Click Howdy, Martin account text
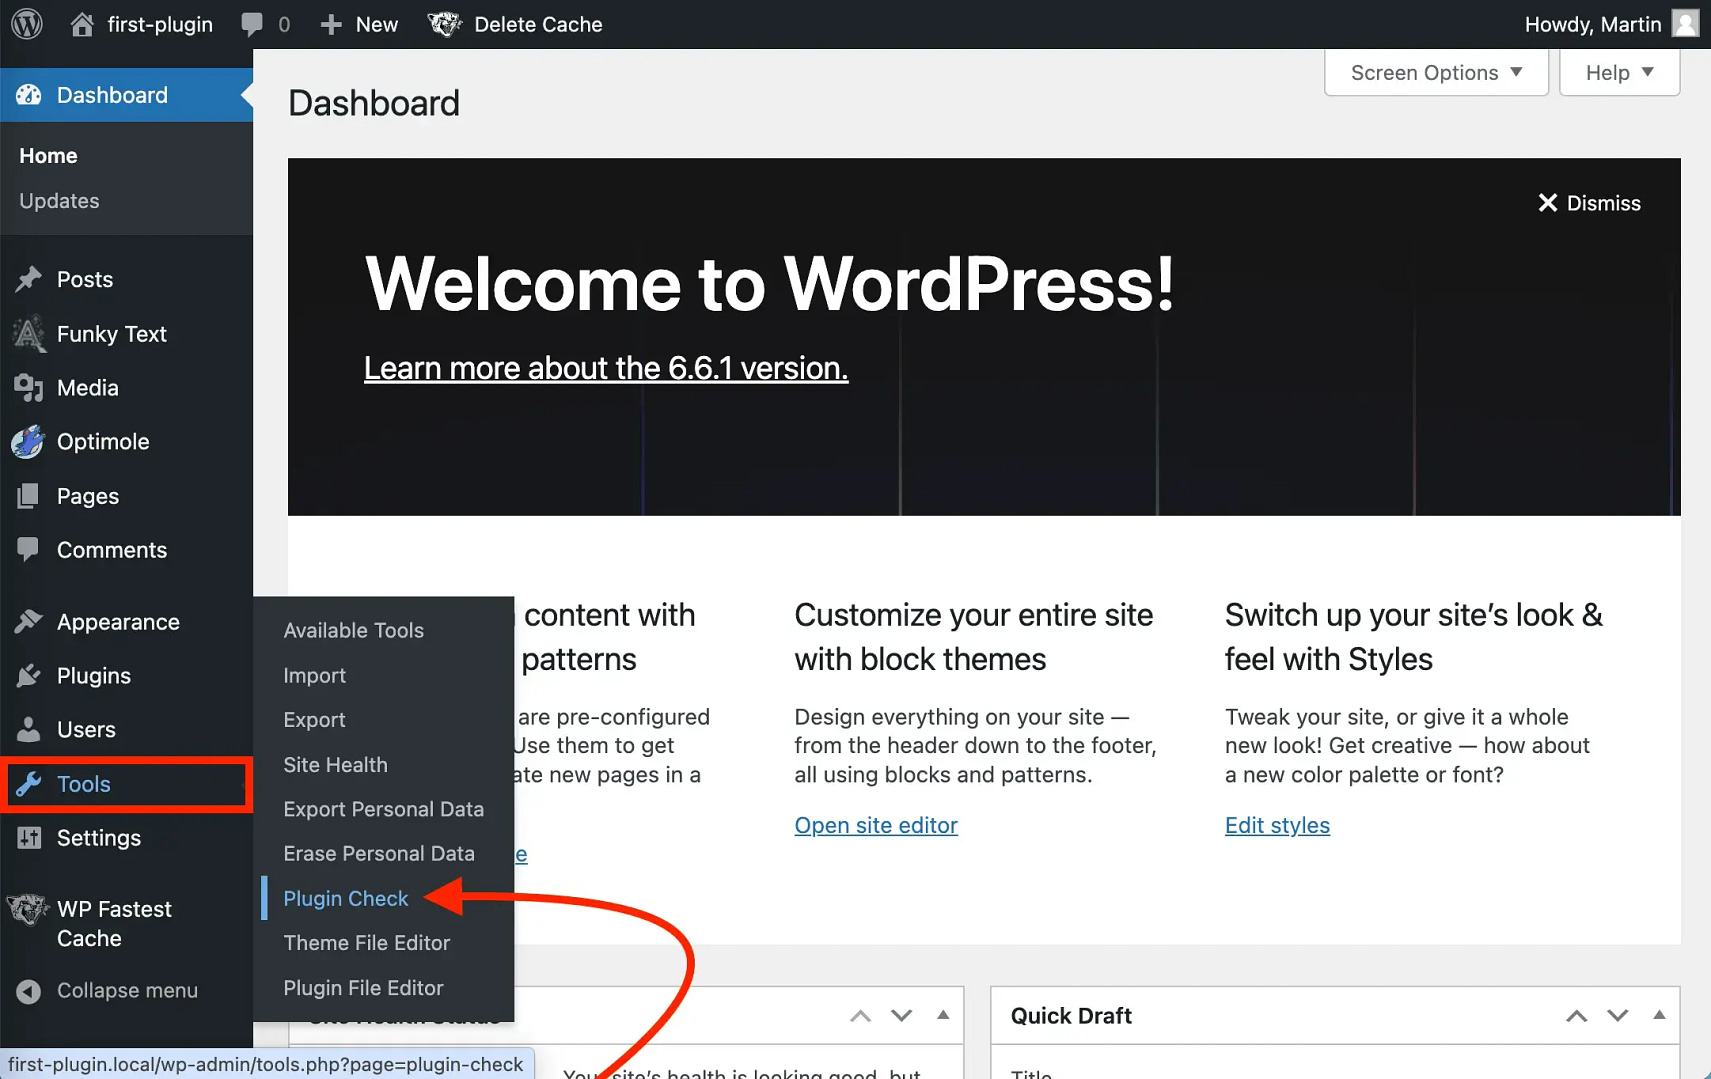 (1593, 24)
